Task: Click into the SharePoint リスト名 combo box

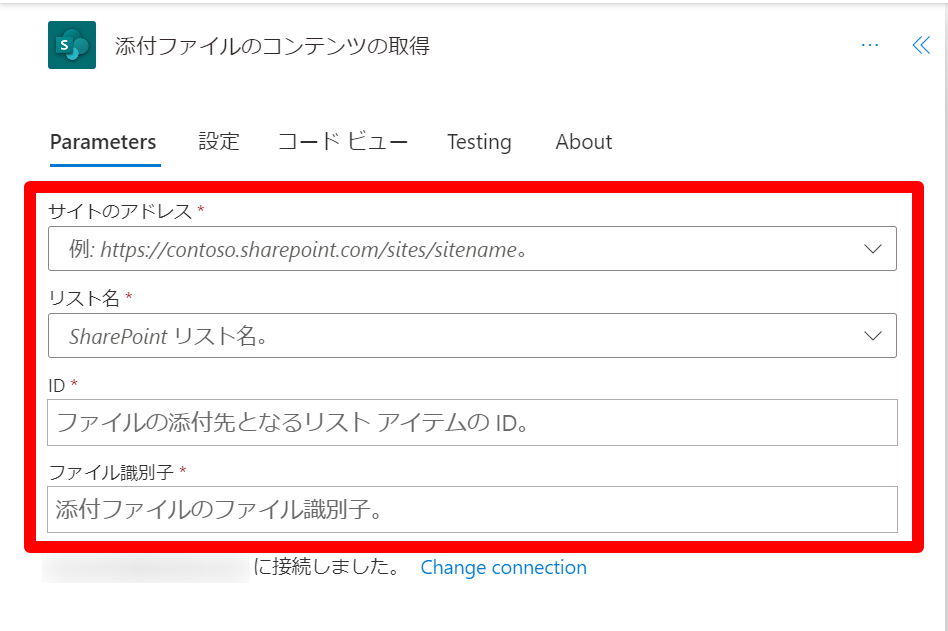Action: point(450,336)
